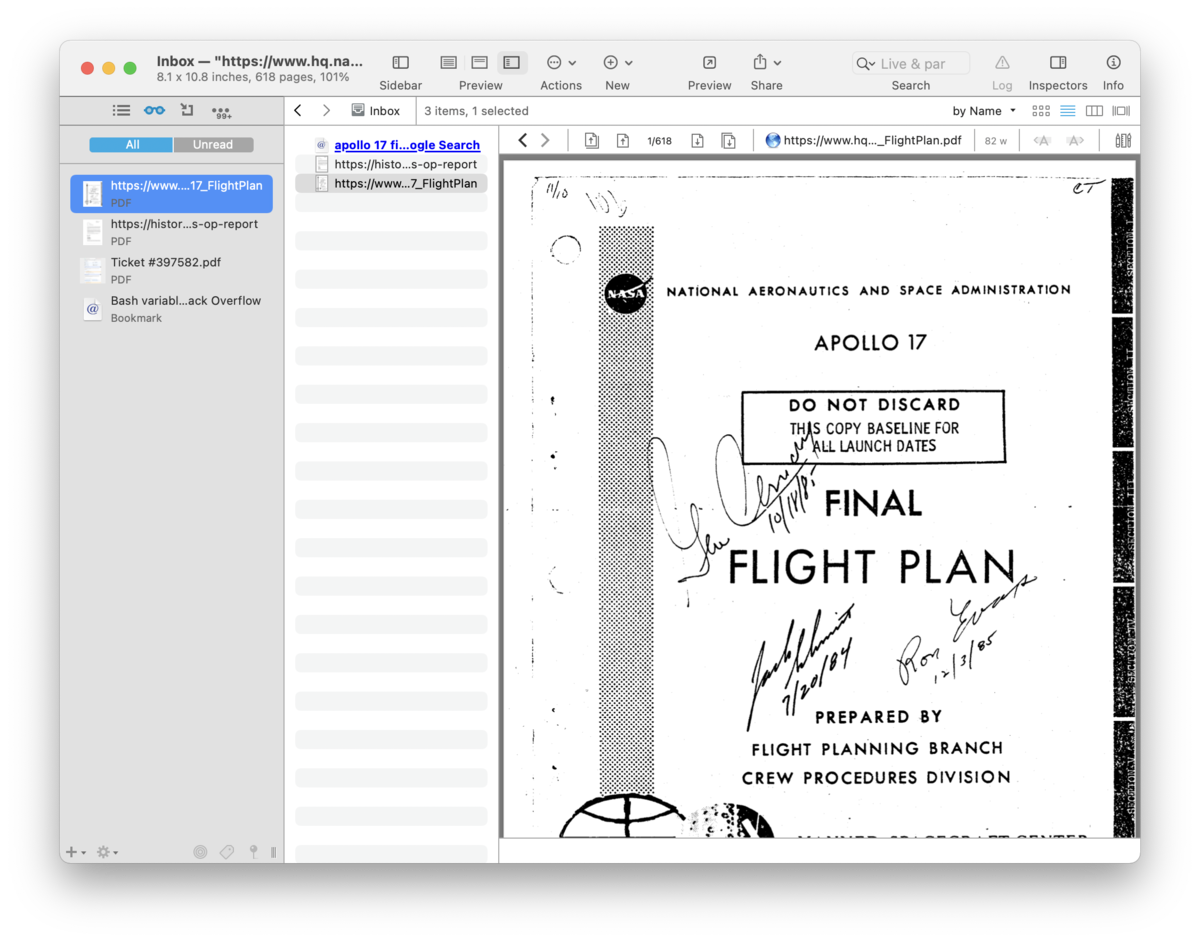Switch sidebar to import/extras icon
1200x942 pixels.
[x=187, y=110]
